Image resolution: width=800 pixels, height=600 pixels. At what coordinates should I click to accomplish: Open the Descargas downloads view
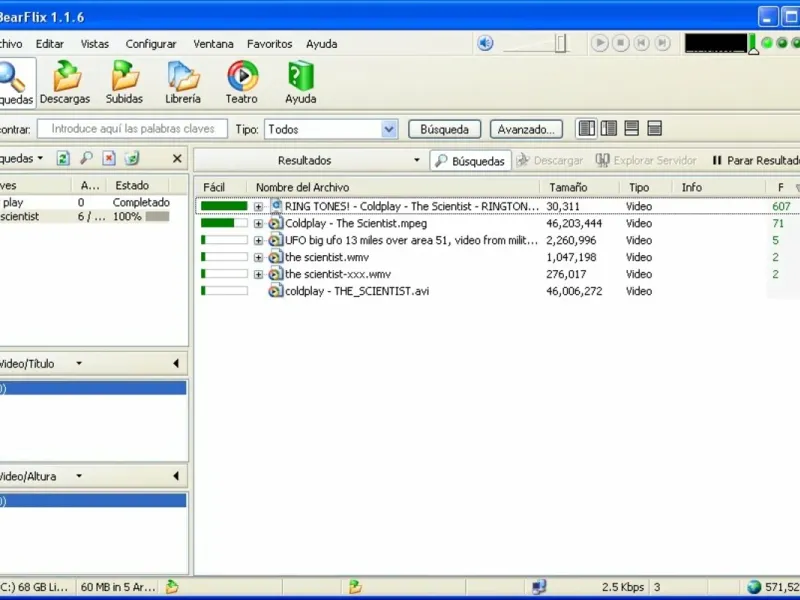pyautogui.click(x=65, y=83)
